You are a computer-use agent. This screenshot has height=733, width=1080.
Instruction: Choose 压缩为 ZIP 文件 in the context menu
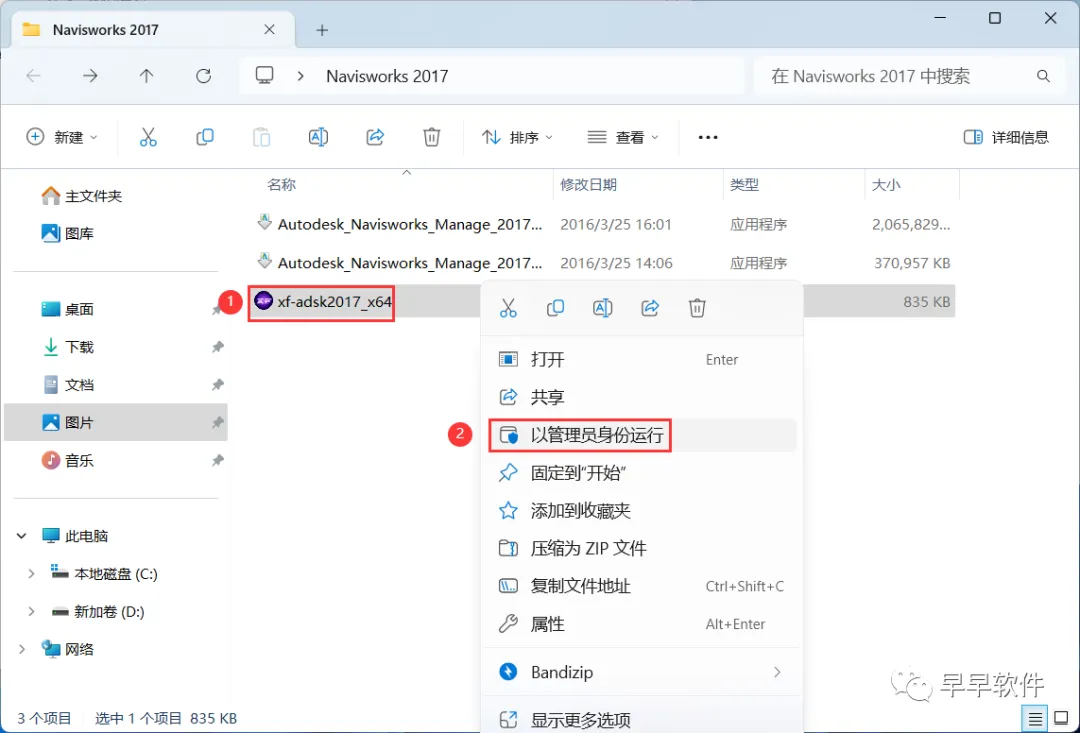tap(642, 548)
